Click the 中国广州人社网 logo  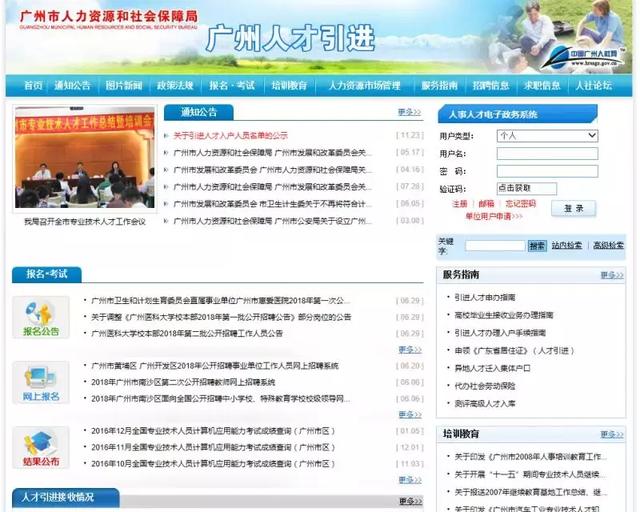584,58
